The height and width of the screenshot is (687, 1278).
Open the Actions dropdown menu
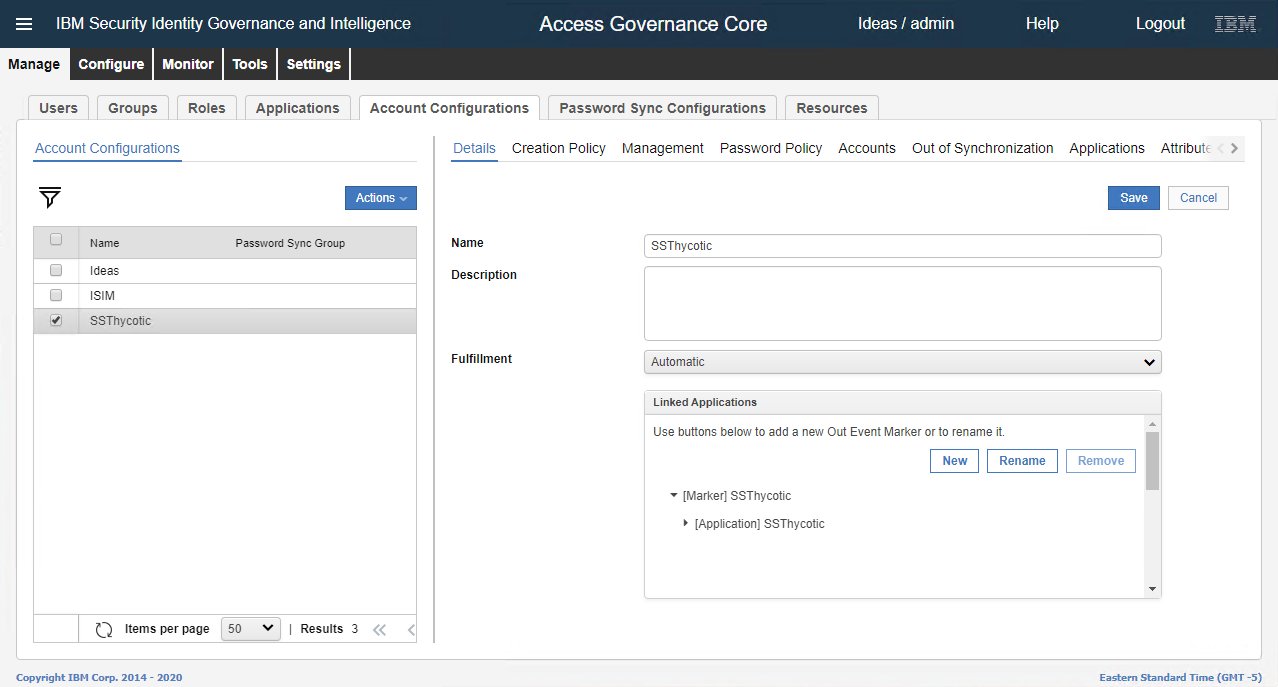380,198
